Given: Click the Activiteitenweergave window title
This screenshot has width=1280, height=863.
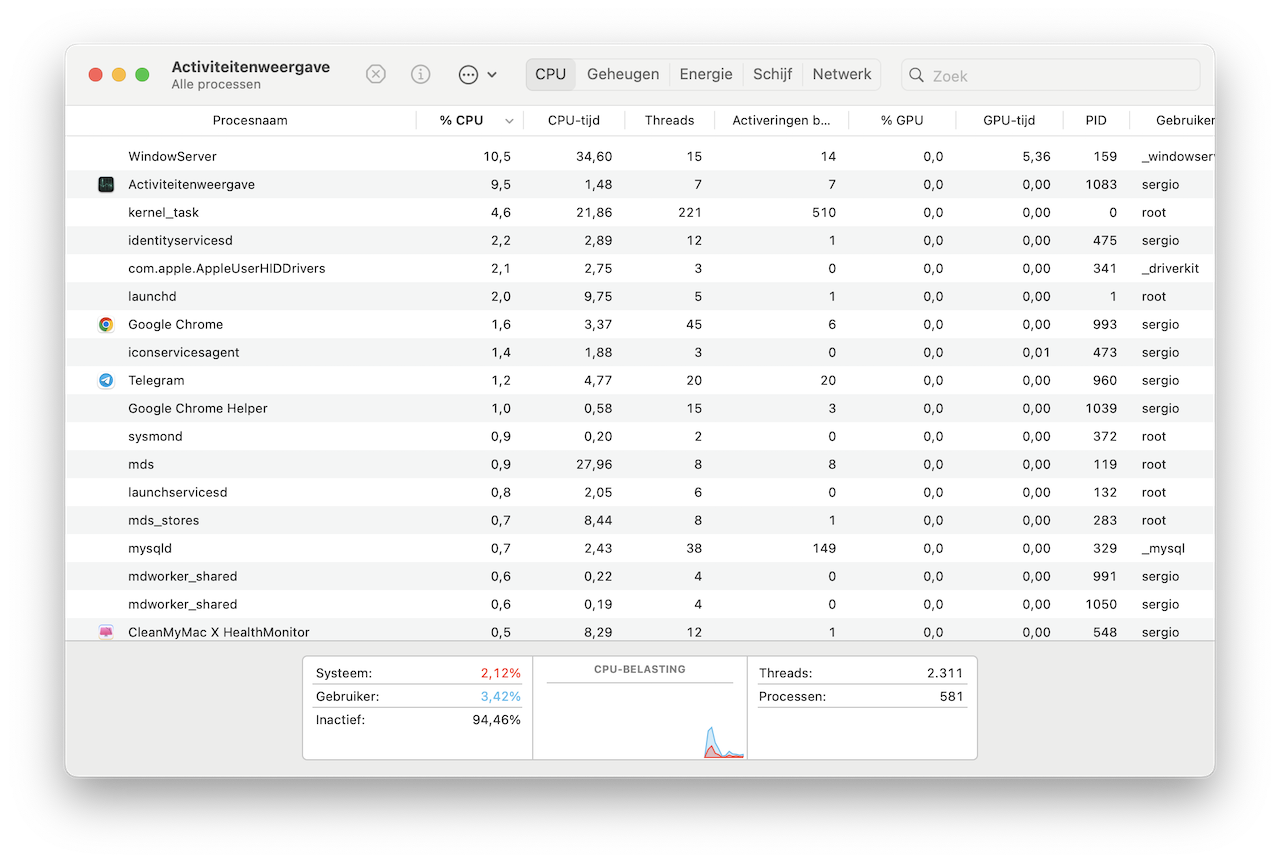Looking at the screenshot, I should (x=251, y=67).
